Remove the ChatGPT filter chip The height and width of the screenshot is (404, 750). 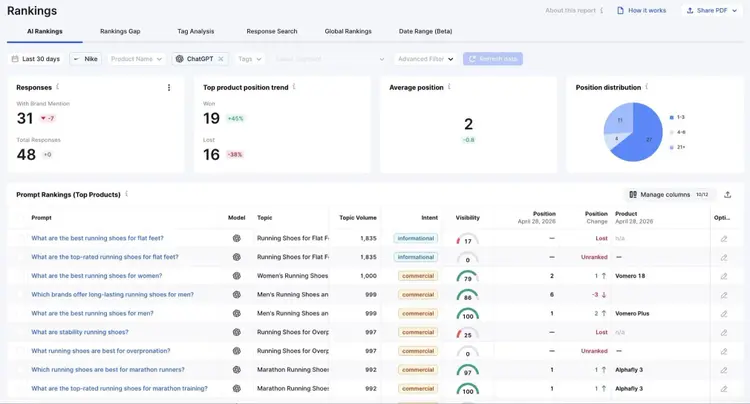pyautogui.click(x=221, y=59)
